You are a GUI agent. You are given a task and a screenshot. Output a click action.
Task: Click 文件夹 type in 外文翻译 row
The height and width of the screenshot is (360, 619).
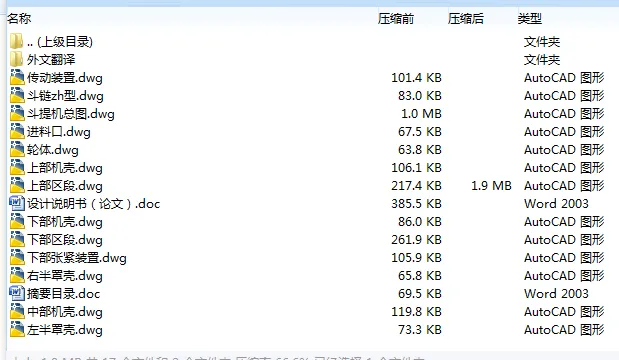pos(542,60)
